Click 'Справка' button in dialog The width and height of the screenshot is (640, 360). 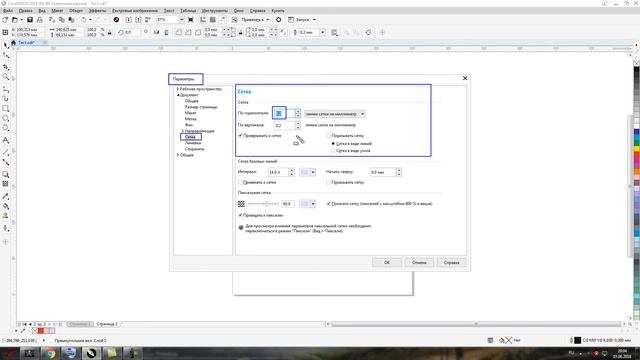(451, 262)
